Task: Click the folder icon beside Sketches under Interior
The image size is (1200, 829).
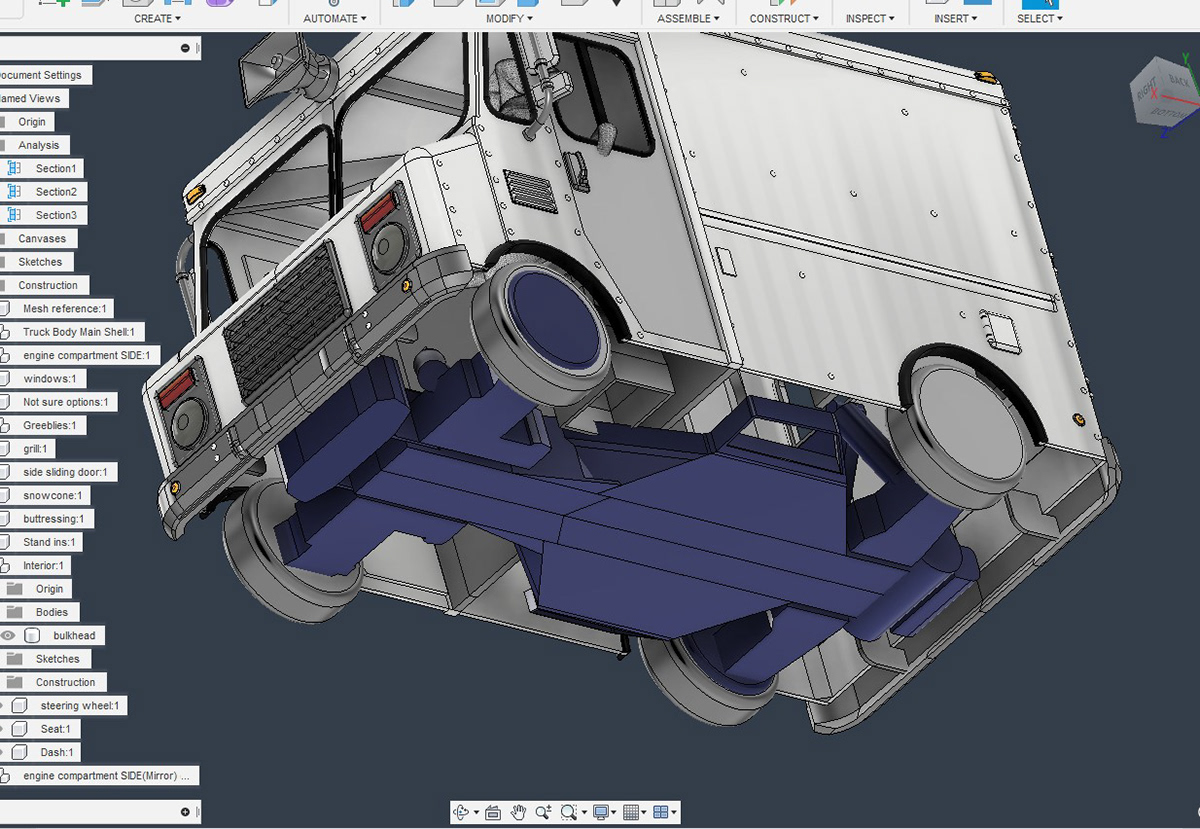Action: tap(14, 658)
